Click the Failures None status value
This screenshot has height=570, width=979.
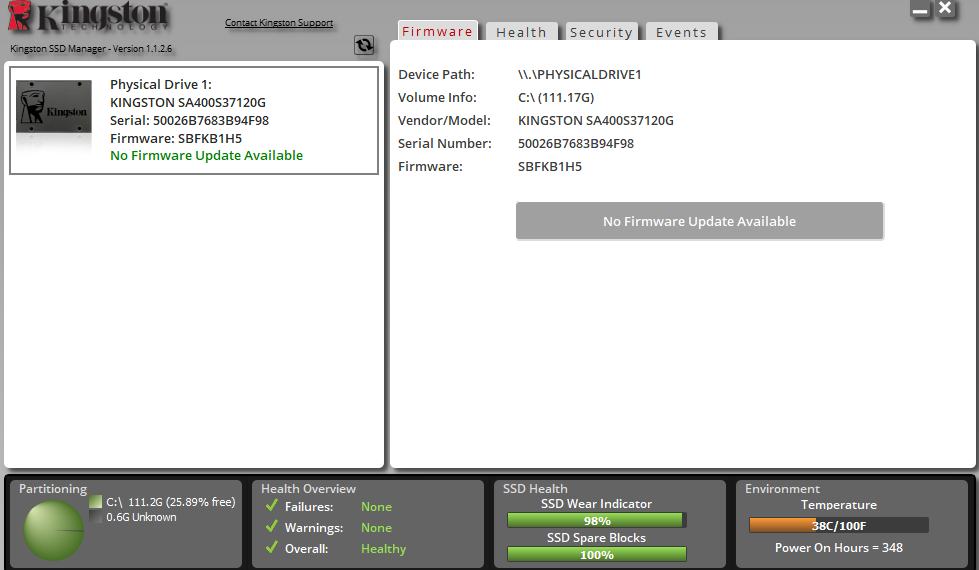tap(376, 506)
